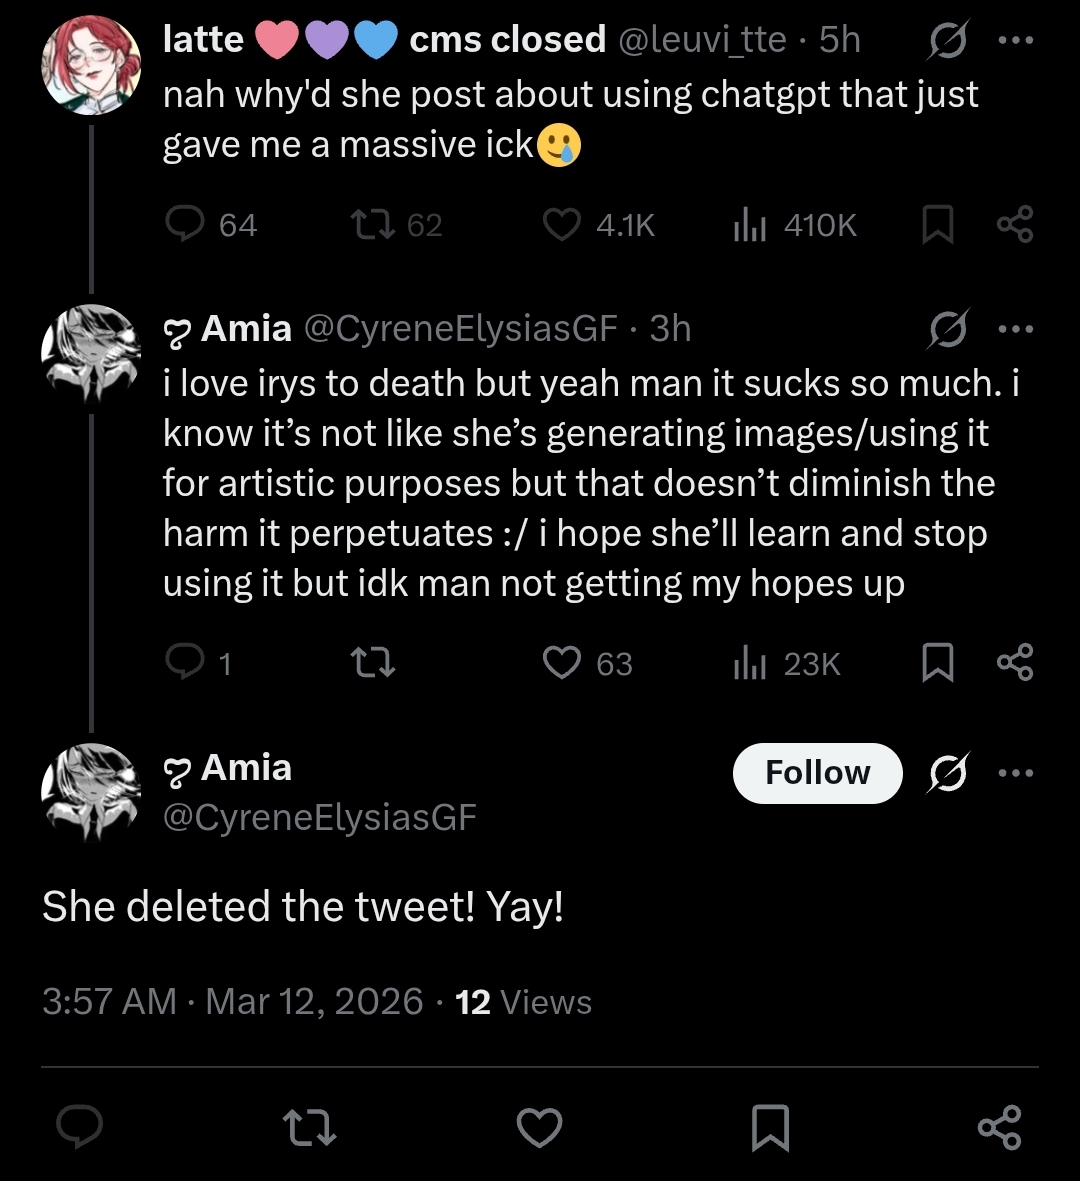1080x1181 pixels.
Task: Open the @leuvi_tte profile handle
Action: (706, 40)
